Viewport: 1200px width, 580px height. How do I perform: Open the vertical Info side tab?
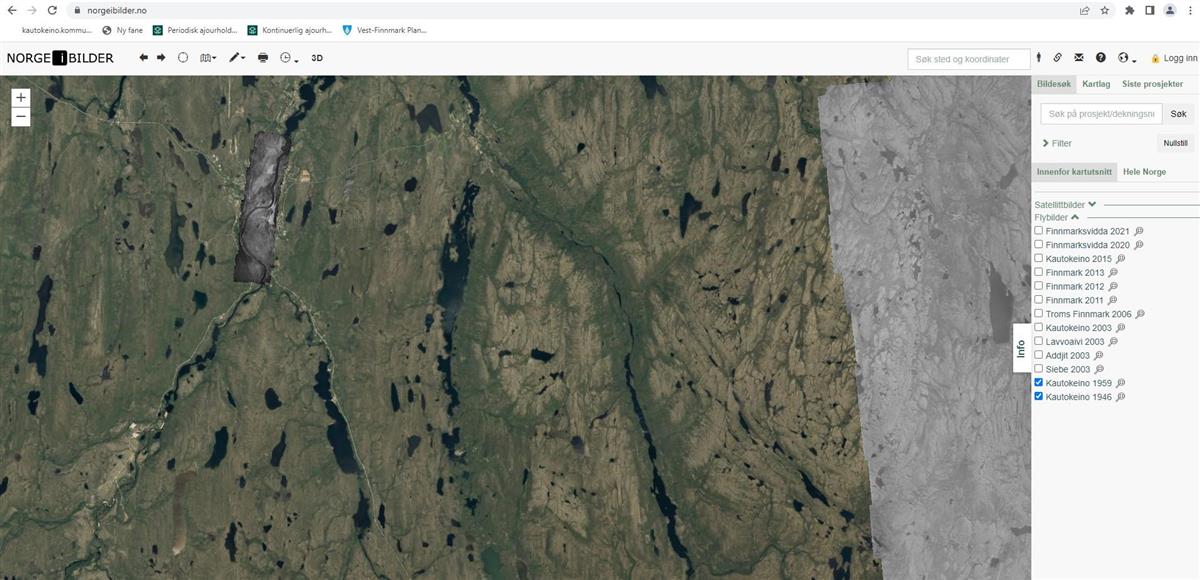pyautogui.click(x=1021, y=348)
